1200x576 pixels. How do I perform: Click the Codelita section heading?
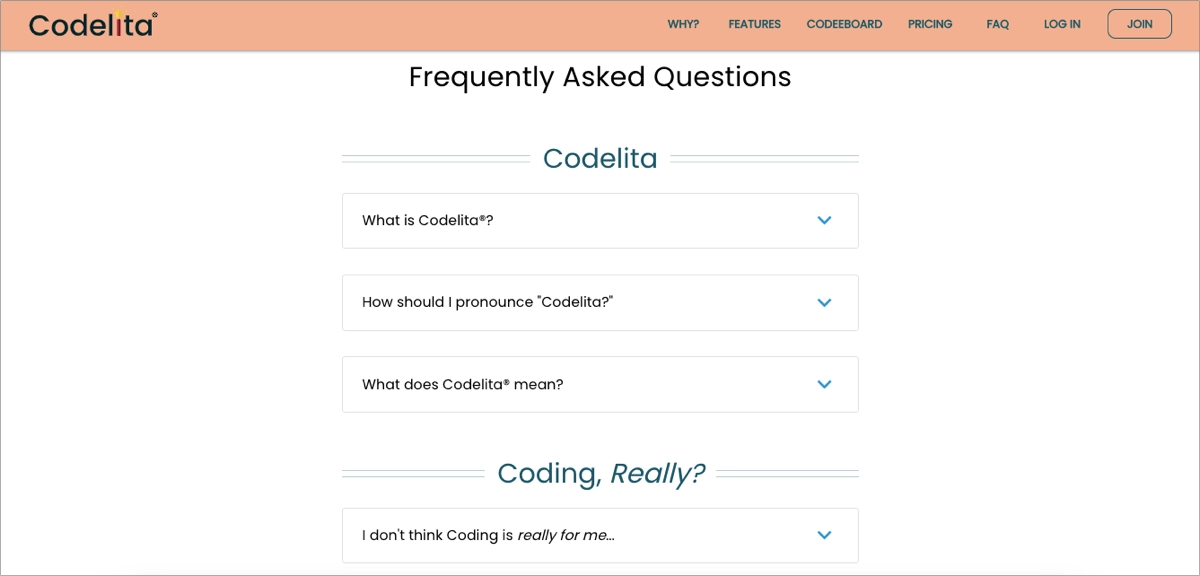coord(600,158)
